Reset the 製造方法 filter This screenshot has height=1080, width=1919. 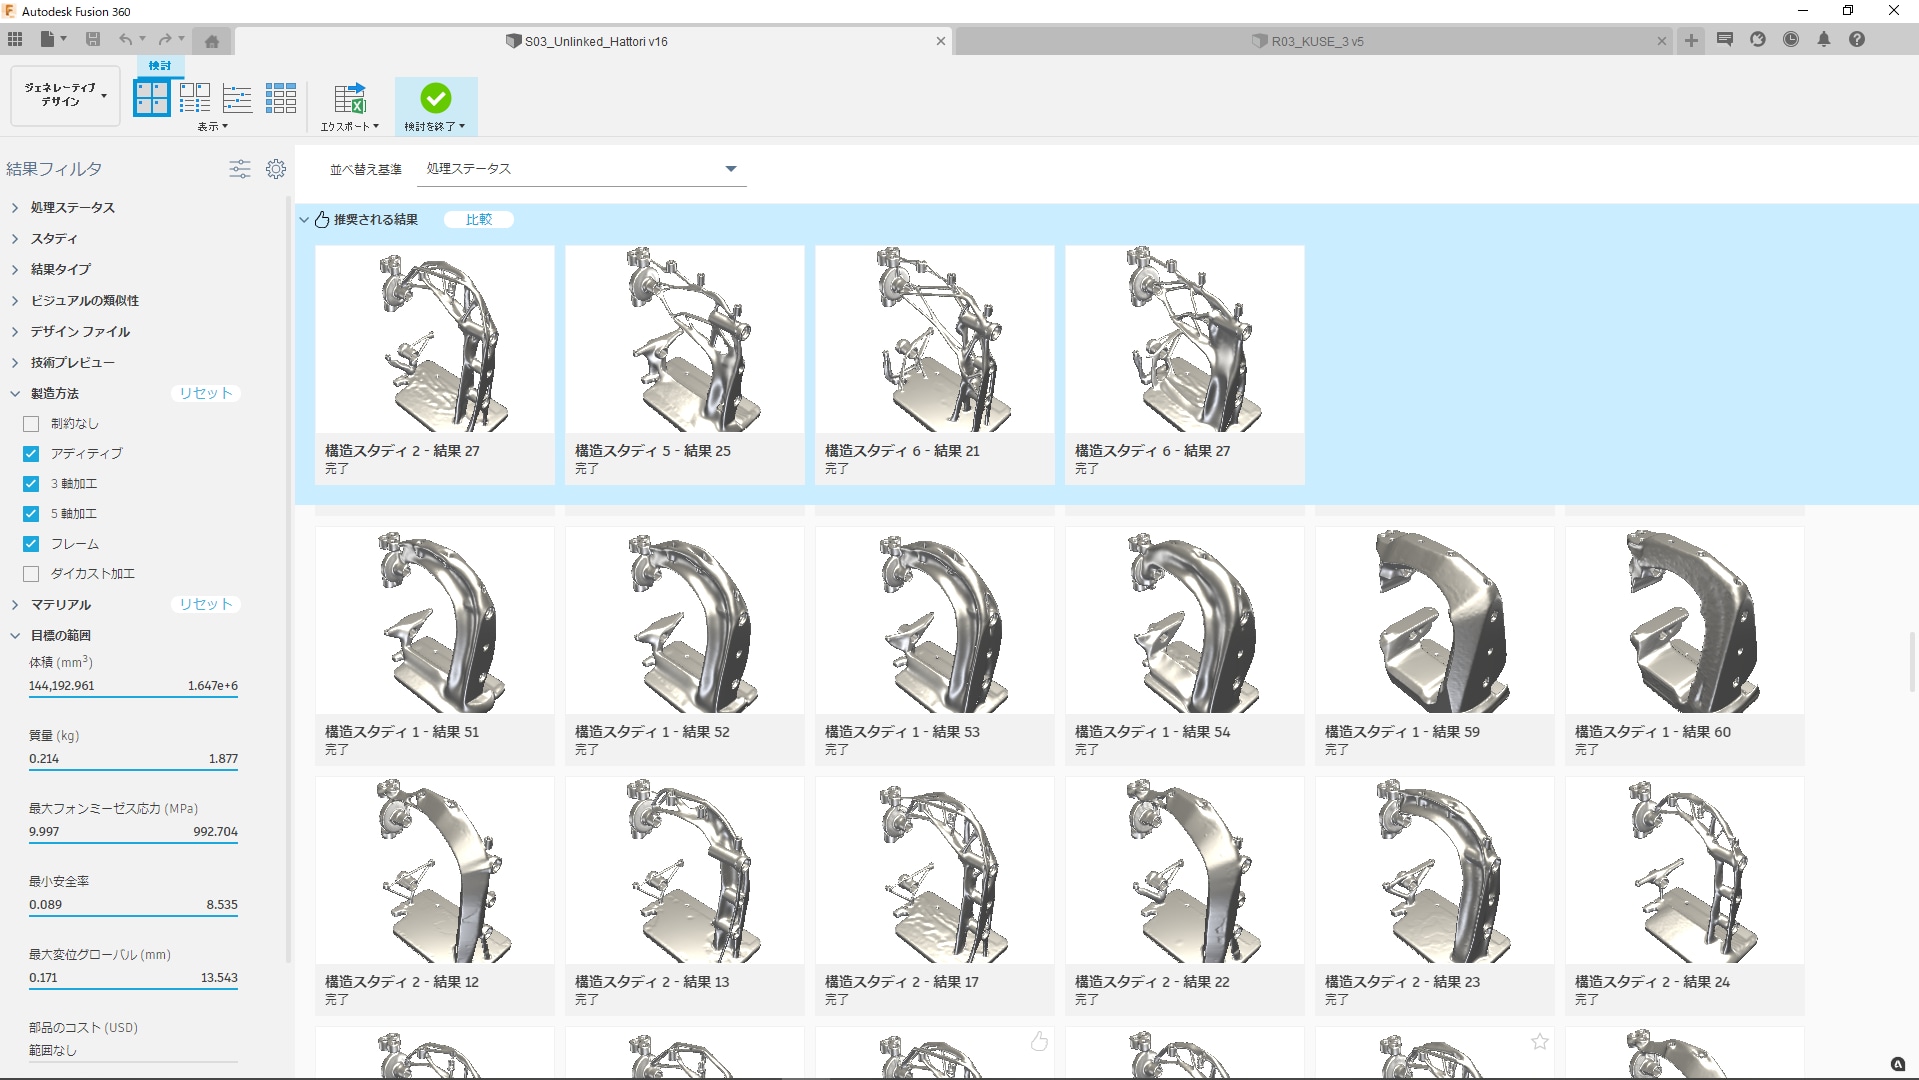pos(205,394)
